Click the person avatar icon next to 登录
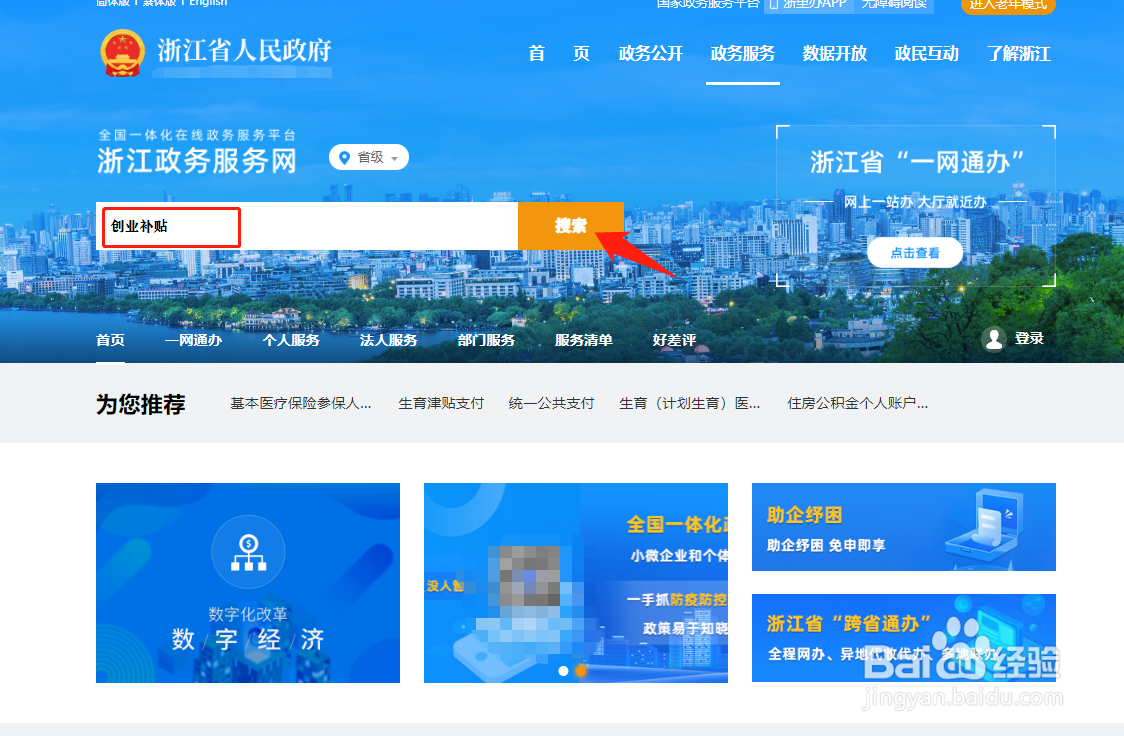 pyautogui.click(x=994, y=339)
